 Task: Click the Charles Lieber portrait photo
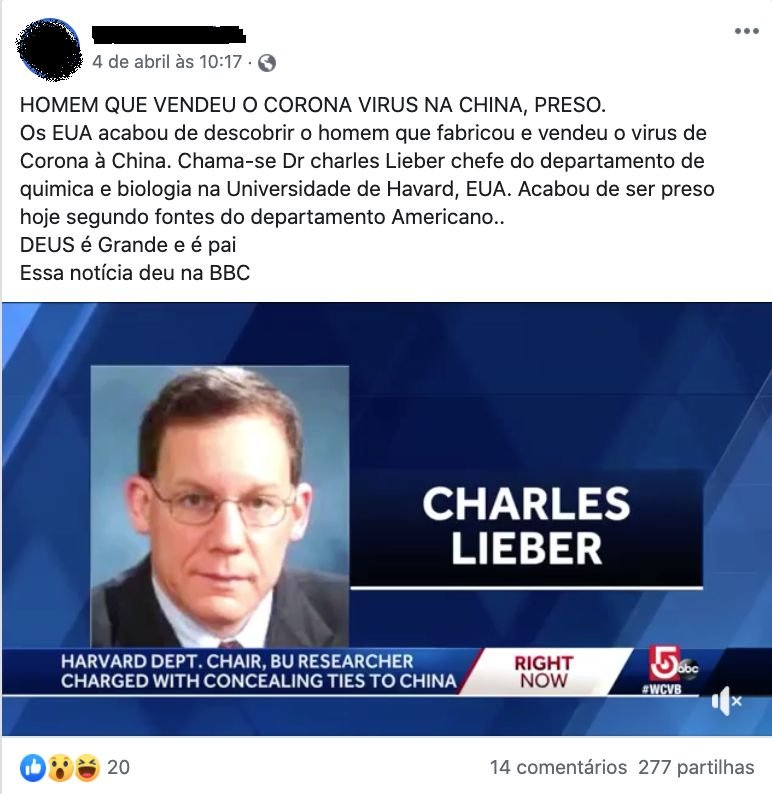click(x=220, y=506)
